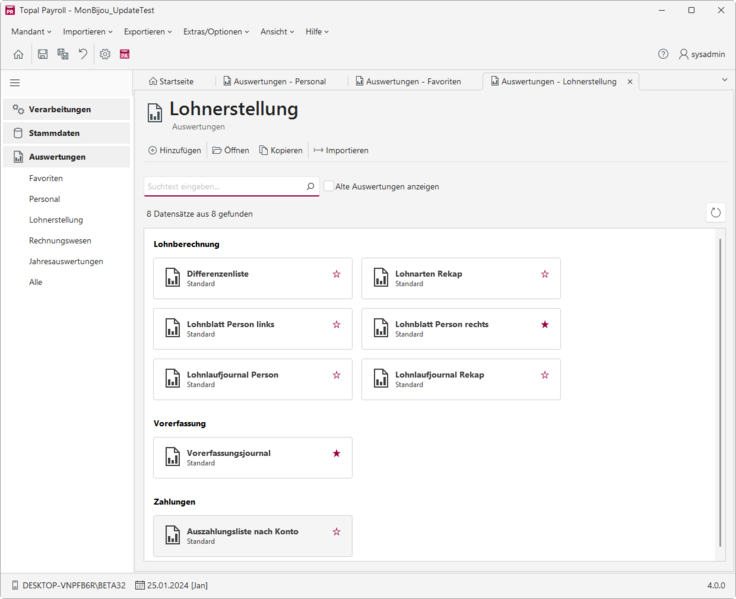Screen dimensions: 736x599
Task: Toggle favorite star for Differenzenliste
Action: click(337, 274)
